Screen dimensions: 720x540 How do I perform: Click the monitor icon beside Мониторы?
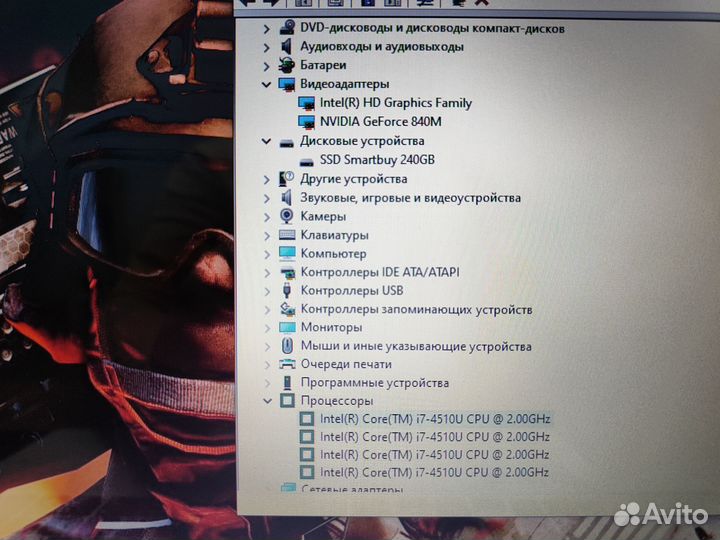287,327
